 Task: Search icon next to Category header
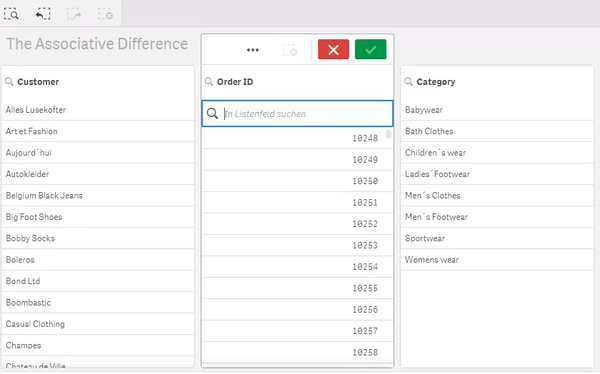point(408,81)
